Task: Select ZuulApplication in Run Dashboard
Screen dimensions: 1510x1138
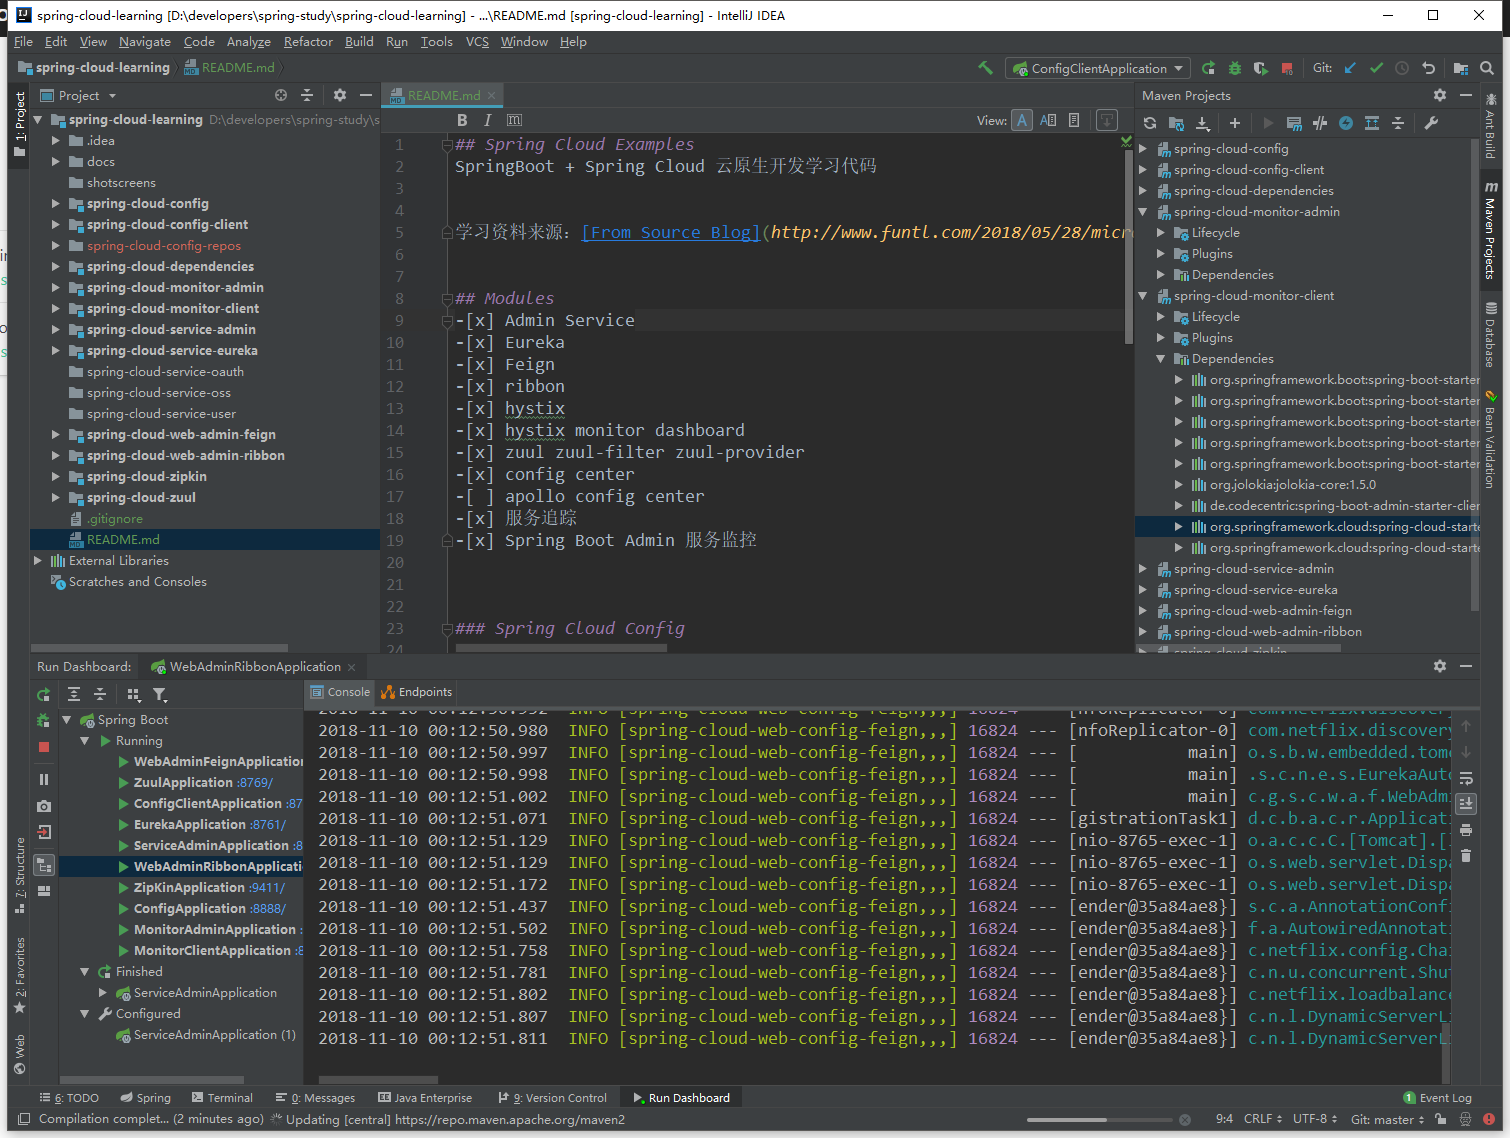Action: click(x=203, y=782)
